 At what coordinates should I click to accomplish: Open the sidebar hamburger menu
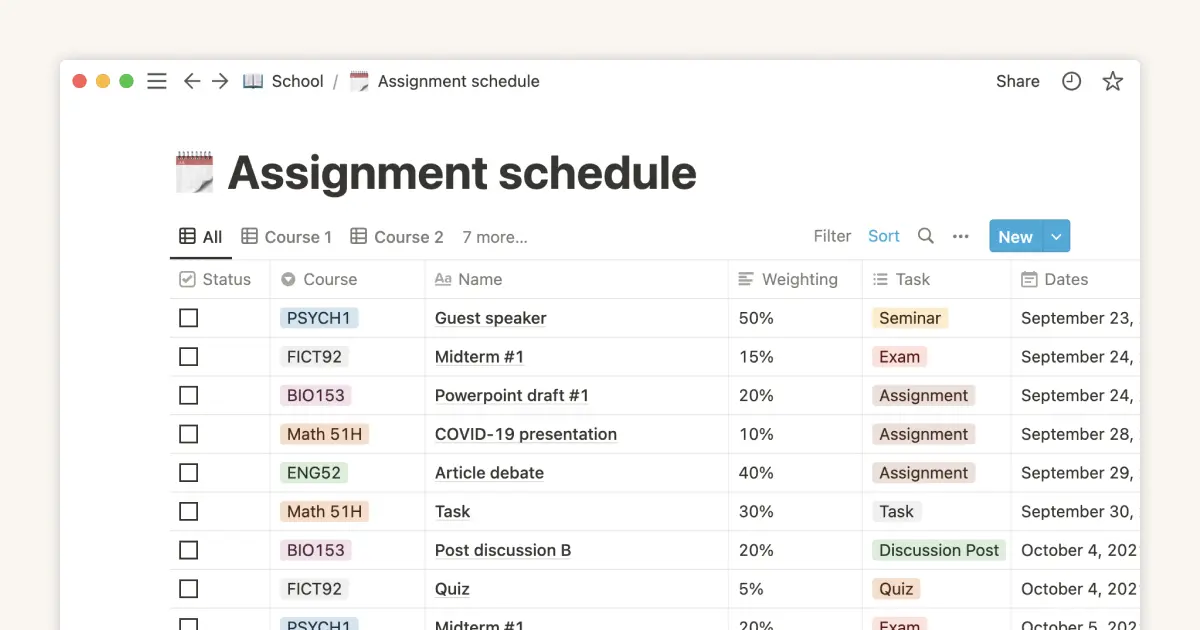(157, 82)
